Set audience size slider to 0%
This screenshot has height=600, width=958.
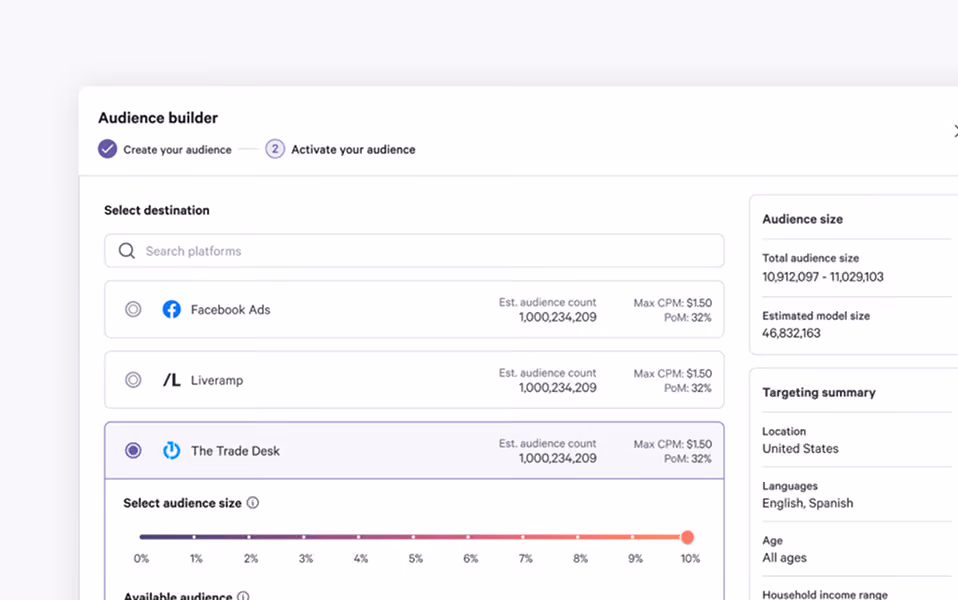click(x=142, y=537)
